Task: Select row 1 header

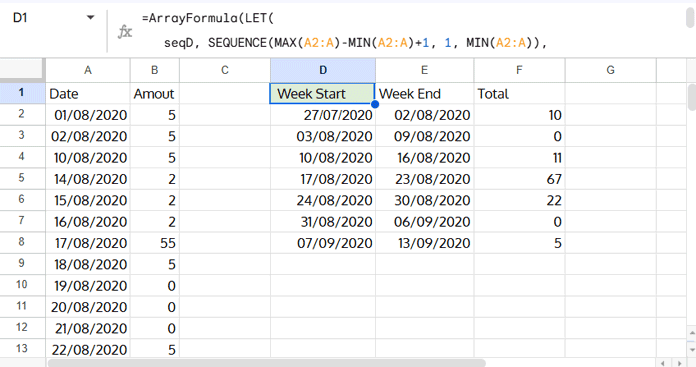Action: coord(22,93)
